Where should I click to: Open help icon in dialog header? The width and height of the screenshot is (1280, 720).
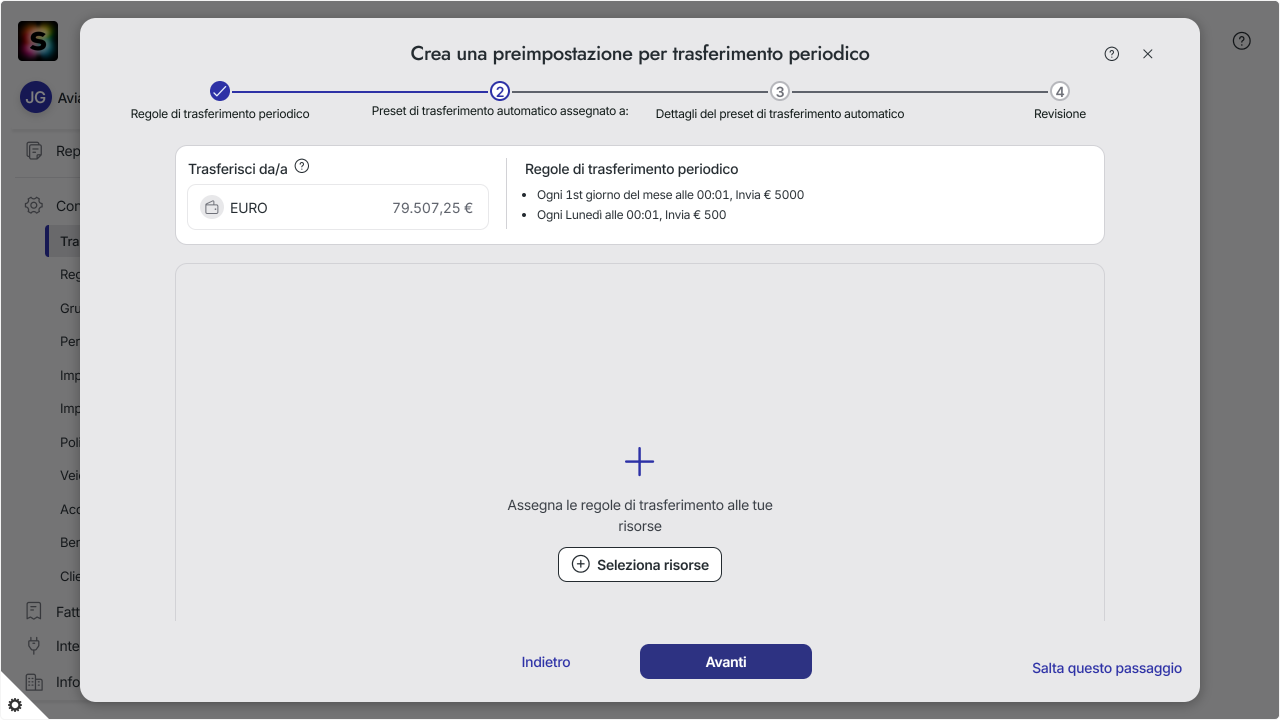coord(1112,54)
